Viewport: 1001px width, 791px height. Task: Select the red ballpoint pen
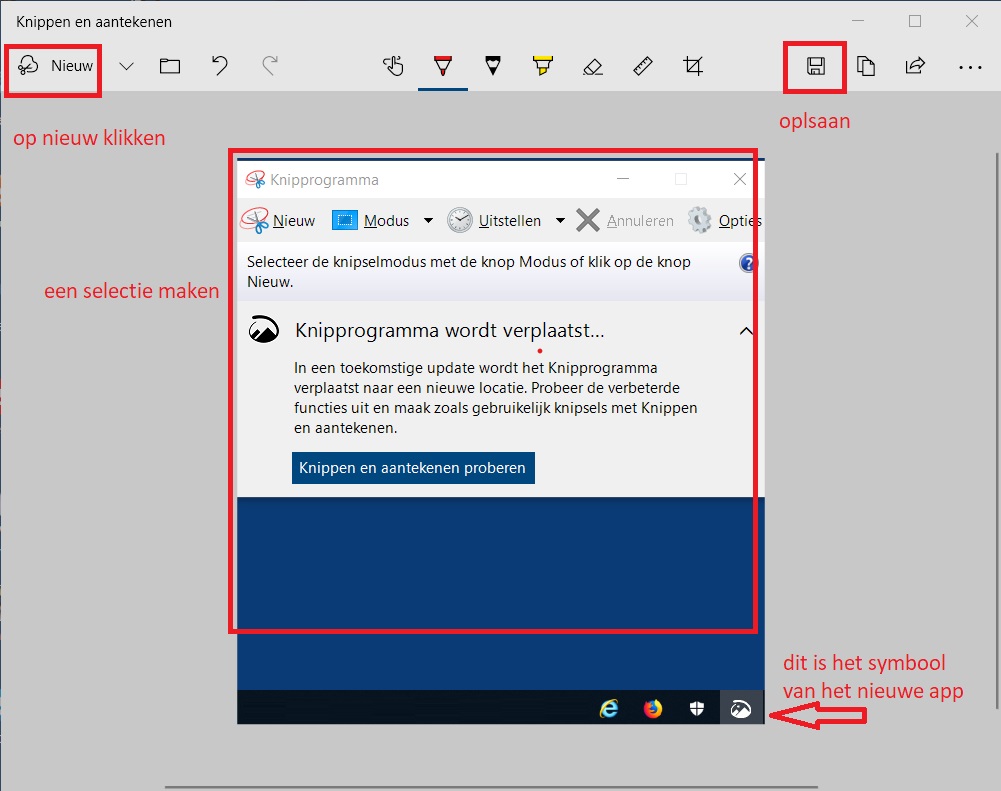tap(443, 67)
